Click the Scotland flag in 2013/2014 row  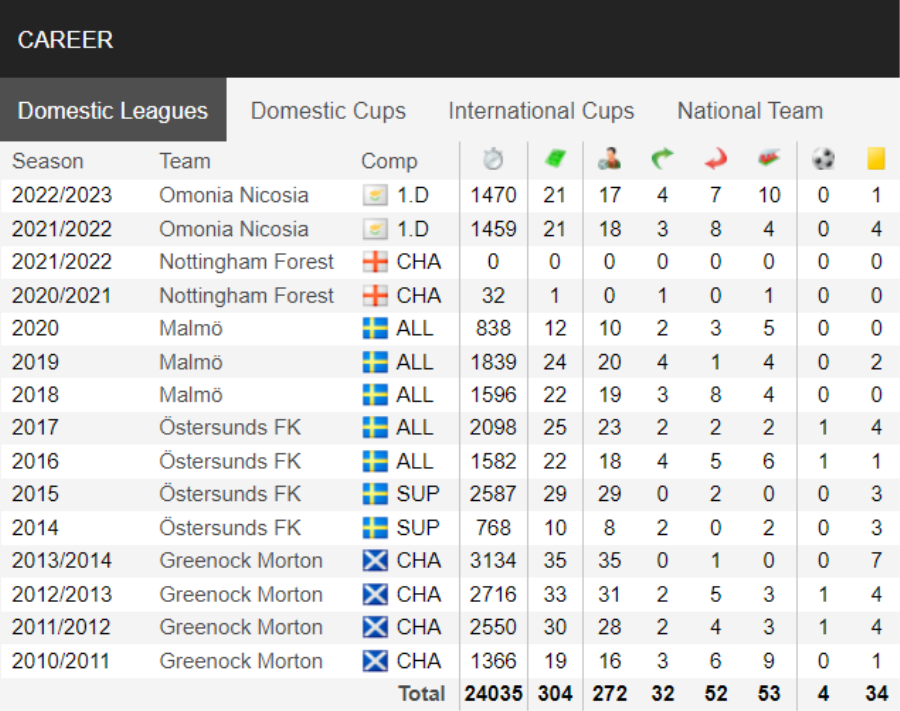click(x=374, y=561)
